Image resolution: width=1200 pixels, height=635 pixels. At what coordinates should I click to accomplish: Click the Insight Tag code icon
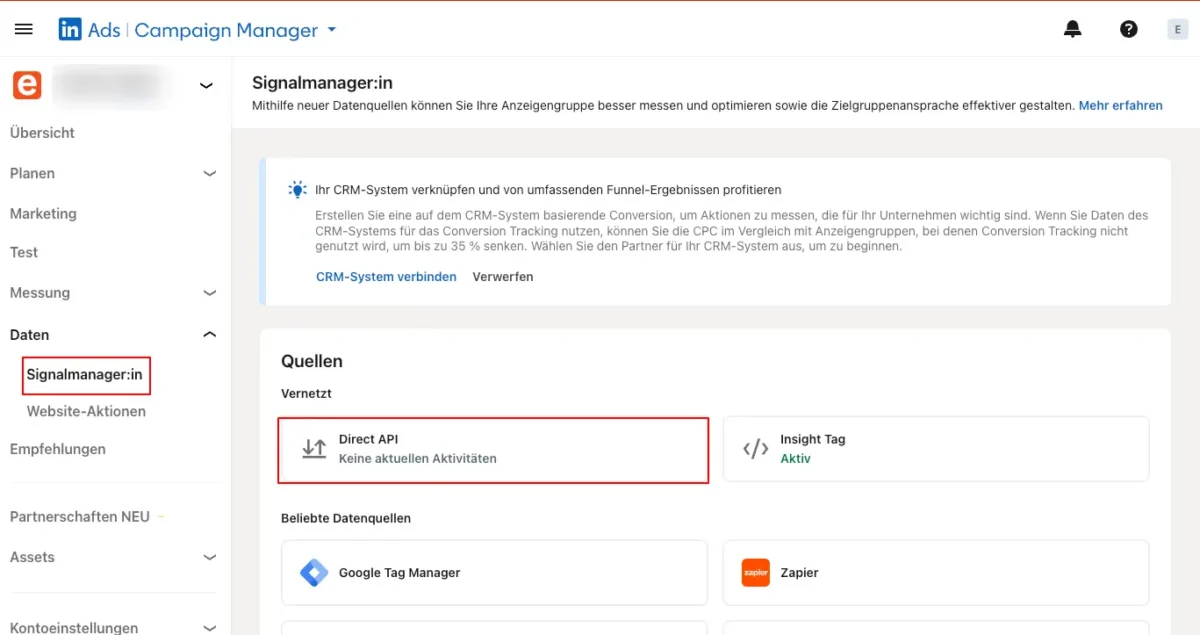tap(756, 449)
